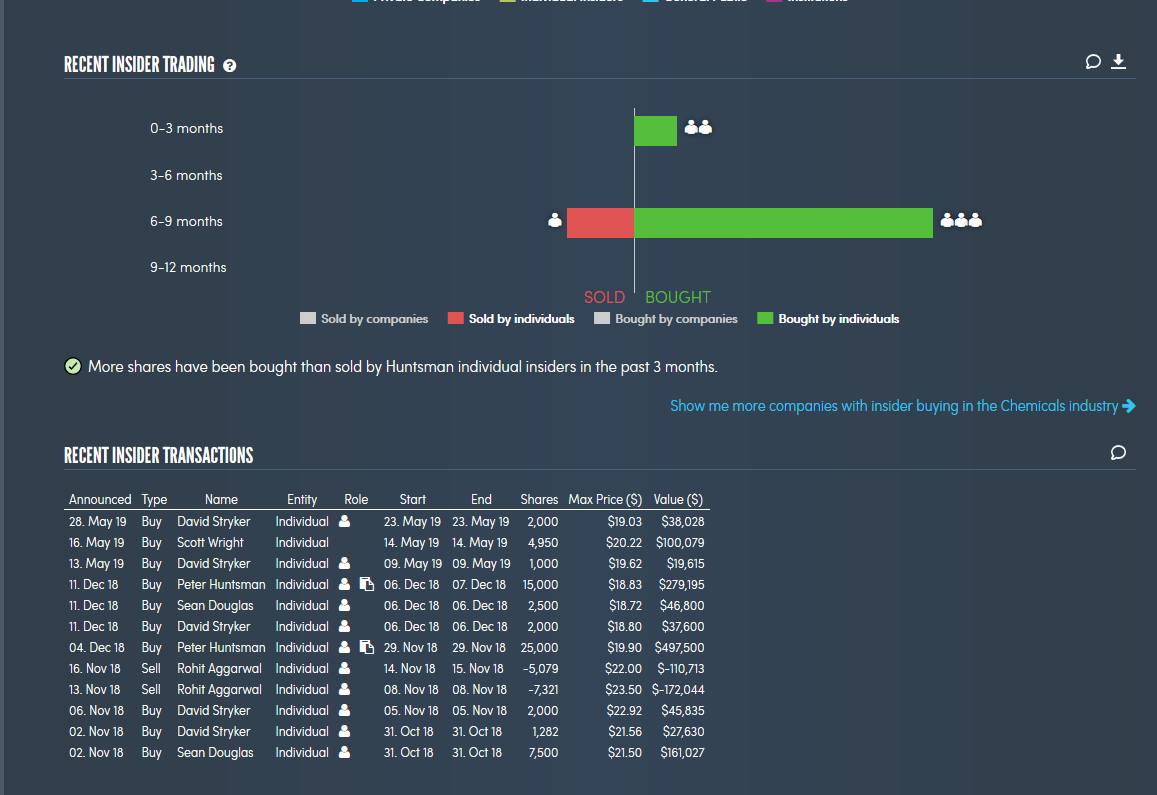Download the Recent Insider Trading chart
The image size is (1157, 795).
click(x=1119, y=62)
